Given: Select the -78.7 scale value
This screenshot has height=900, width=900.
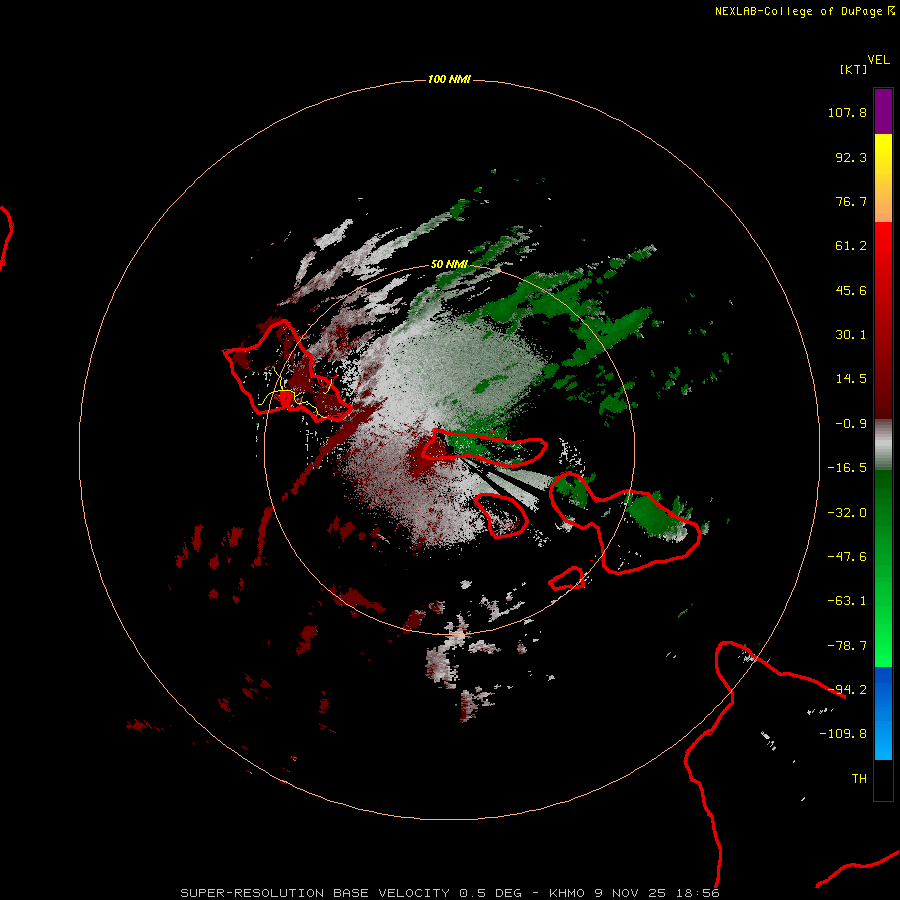Looking at the screenshot, I should [847, 646].
